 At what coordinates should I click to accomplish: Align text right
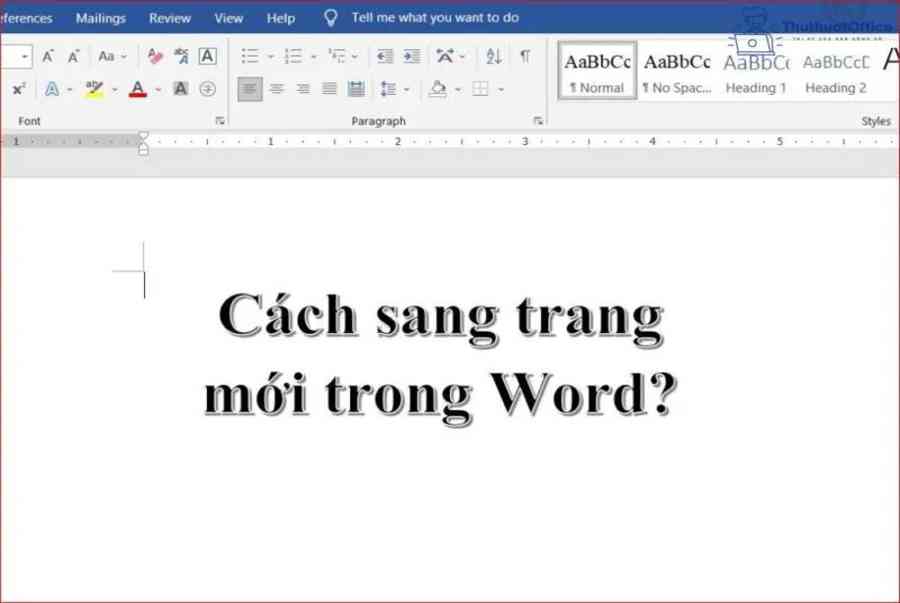tap(302, 89)
